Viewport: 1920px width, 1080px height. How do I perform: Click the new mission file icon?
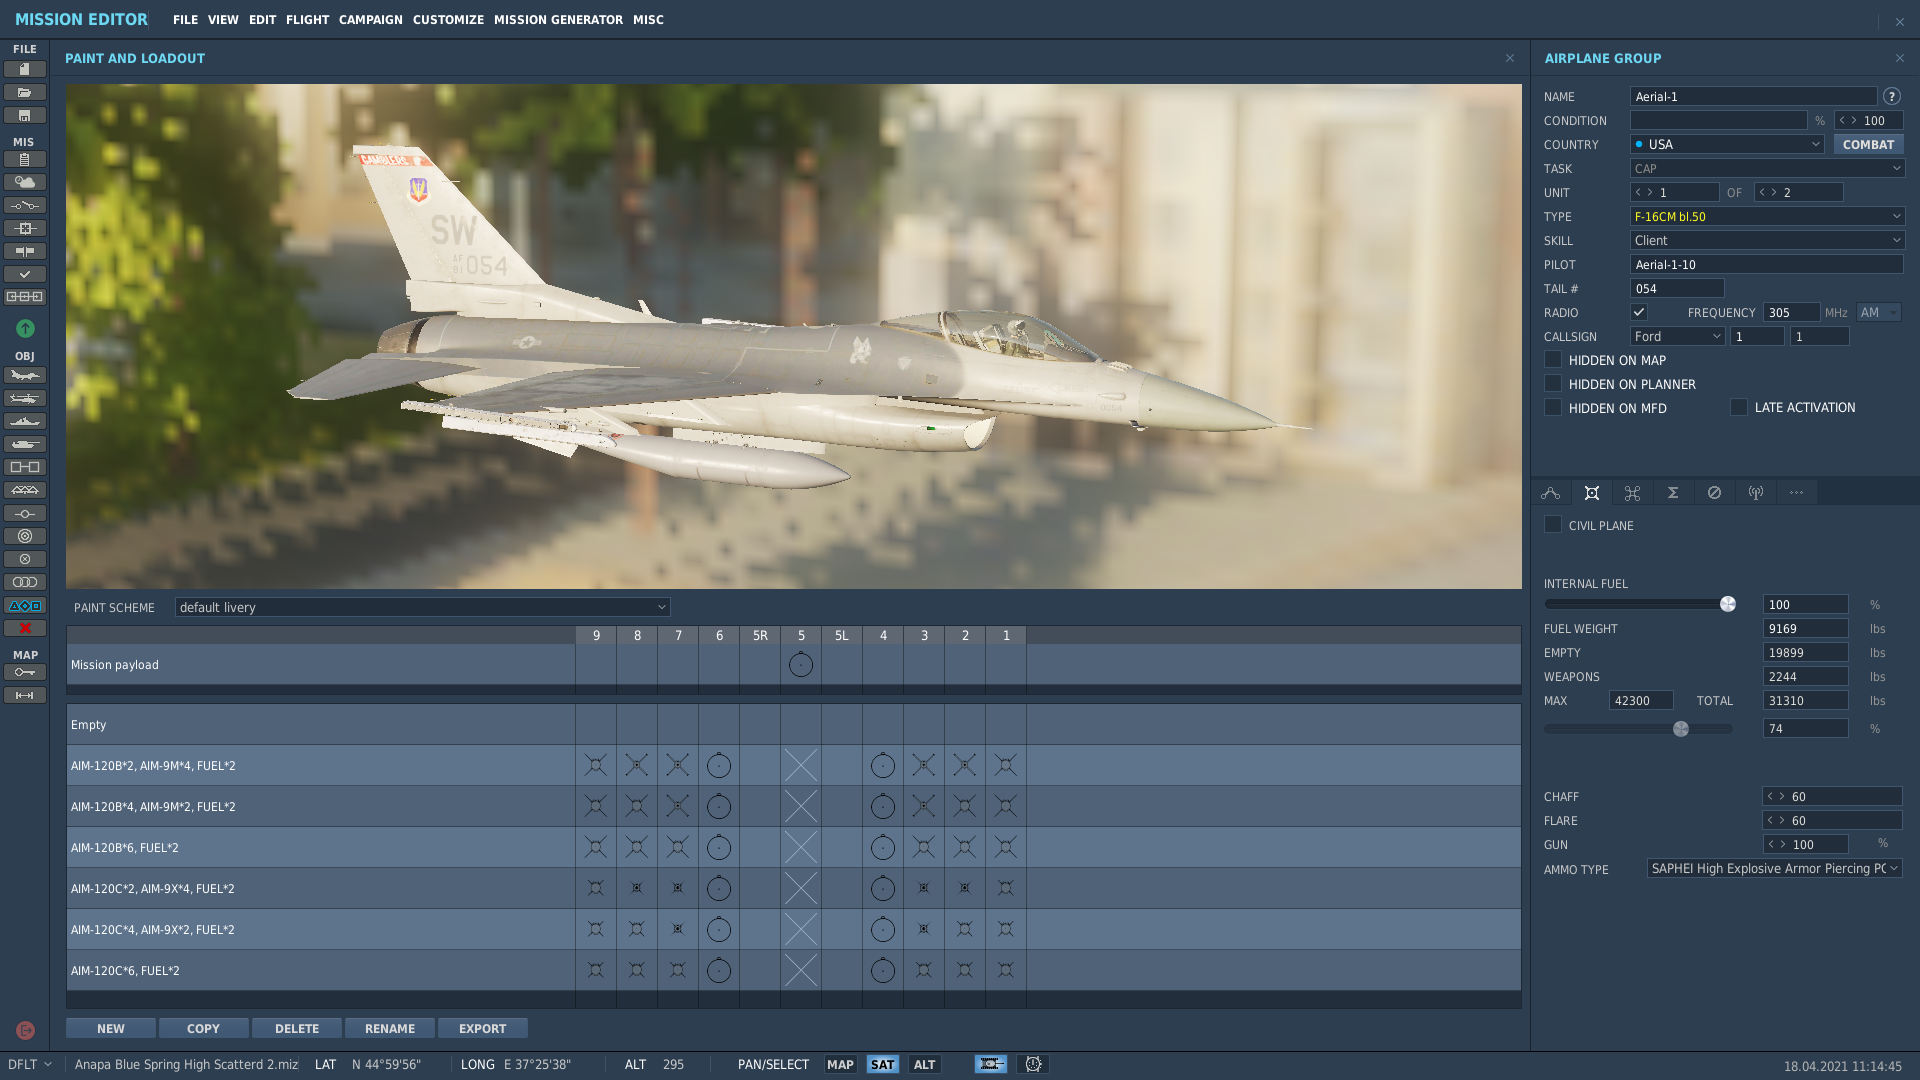(25, 69)
